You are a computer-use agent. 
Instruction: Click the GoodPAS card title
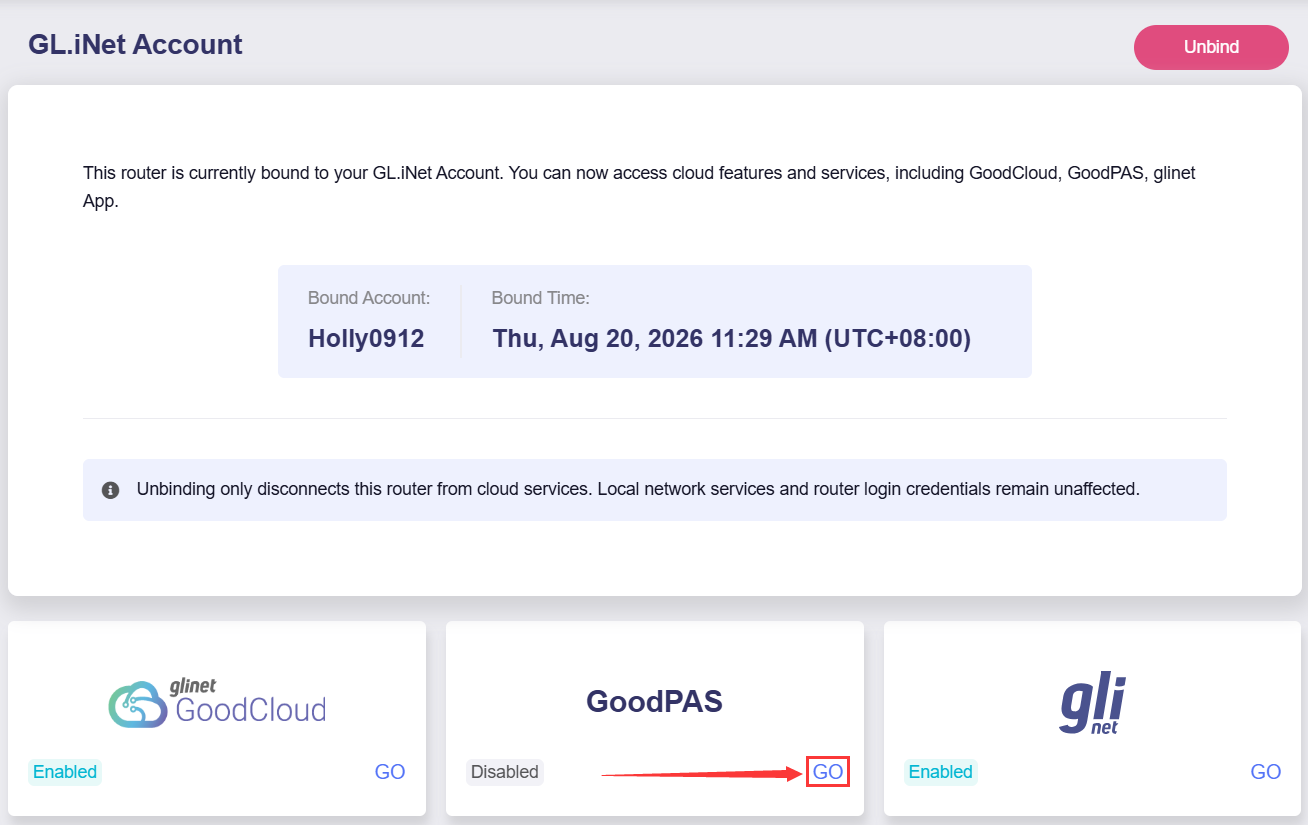click(654, 702)
